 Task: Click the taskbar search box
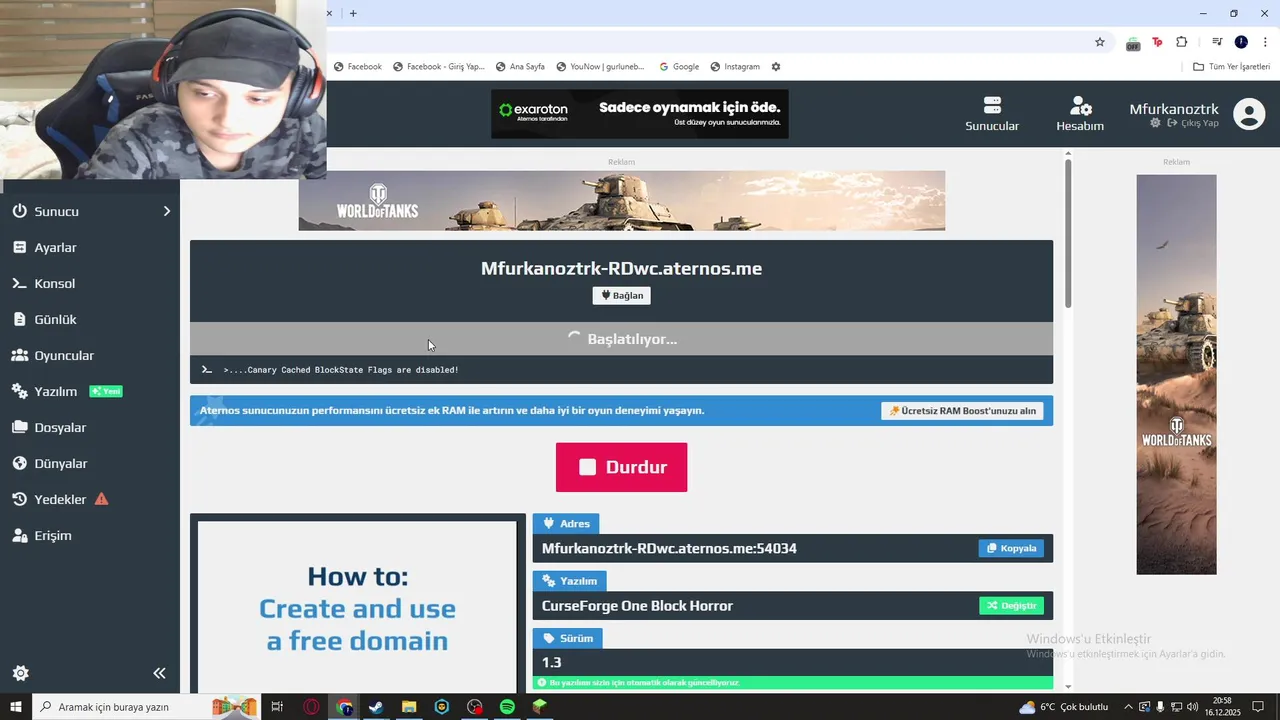(x=146, y=707)
